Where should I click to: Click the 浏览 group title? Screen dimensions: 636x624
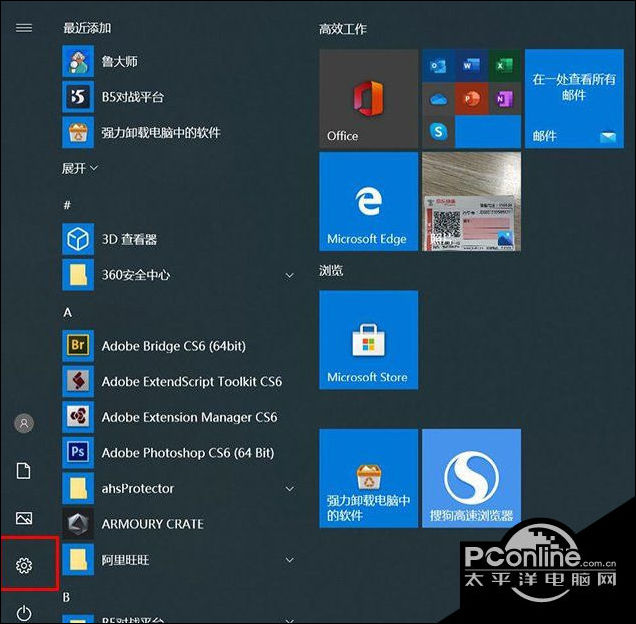click(331, 270)
